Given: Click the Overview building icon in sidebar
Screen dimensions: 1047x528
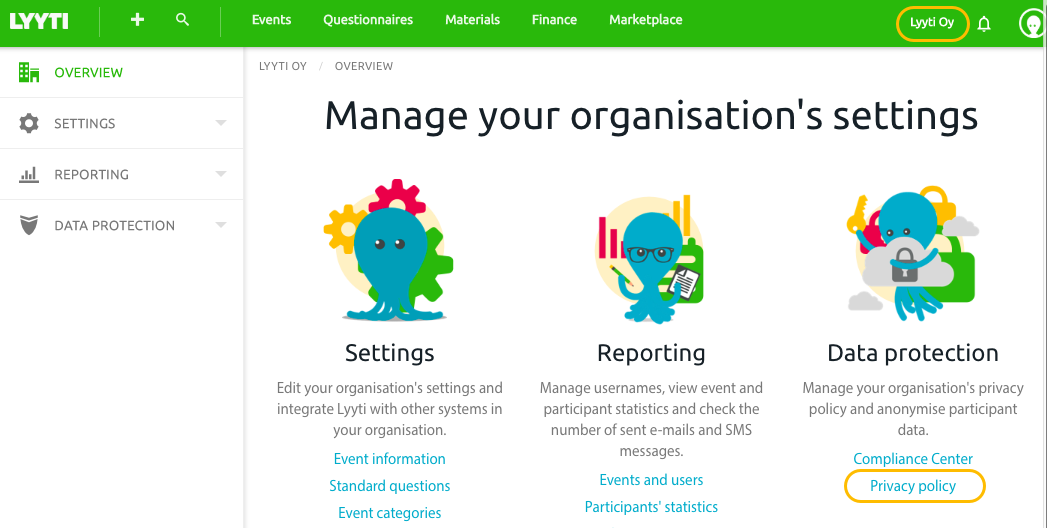Looking at the screenshot, I should [29, 73].
